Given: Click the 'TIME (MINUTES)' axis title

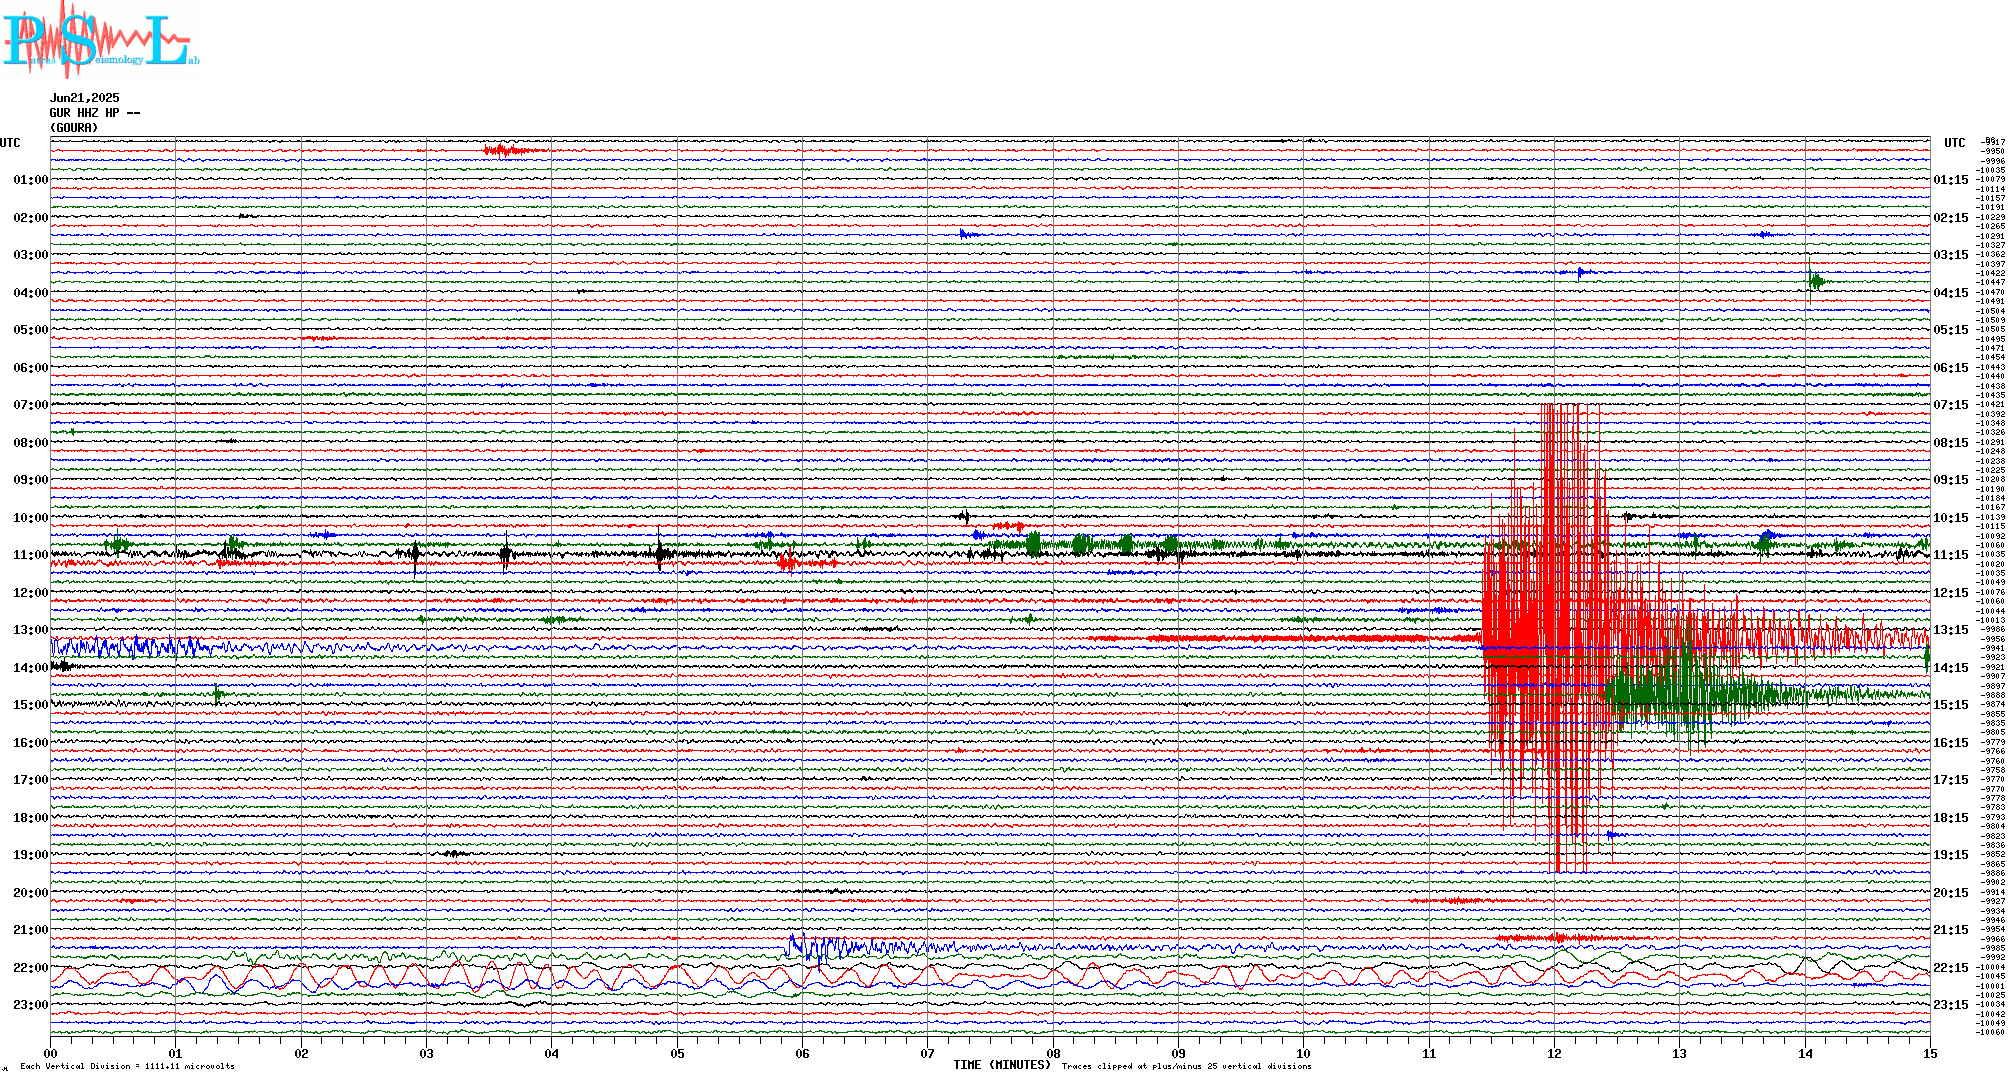Looking at the screenshot, I should tap(1002, 1065).
